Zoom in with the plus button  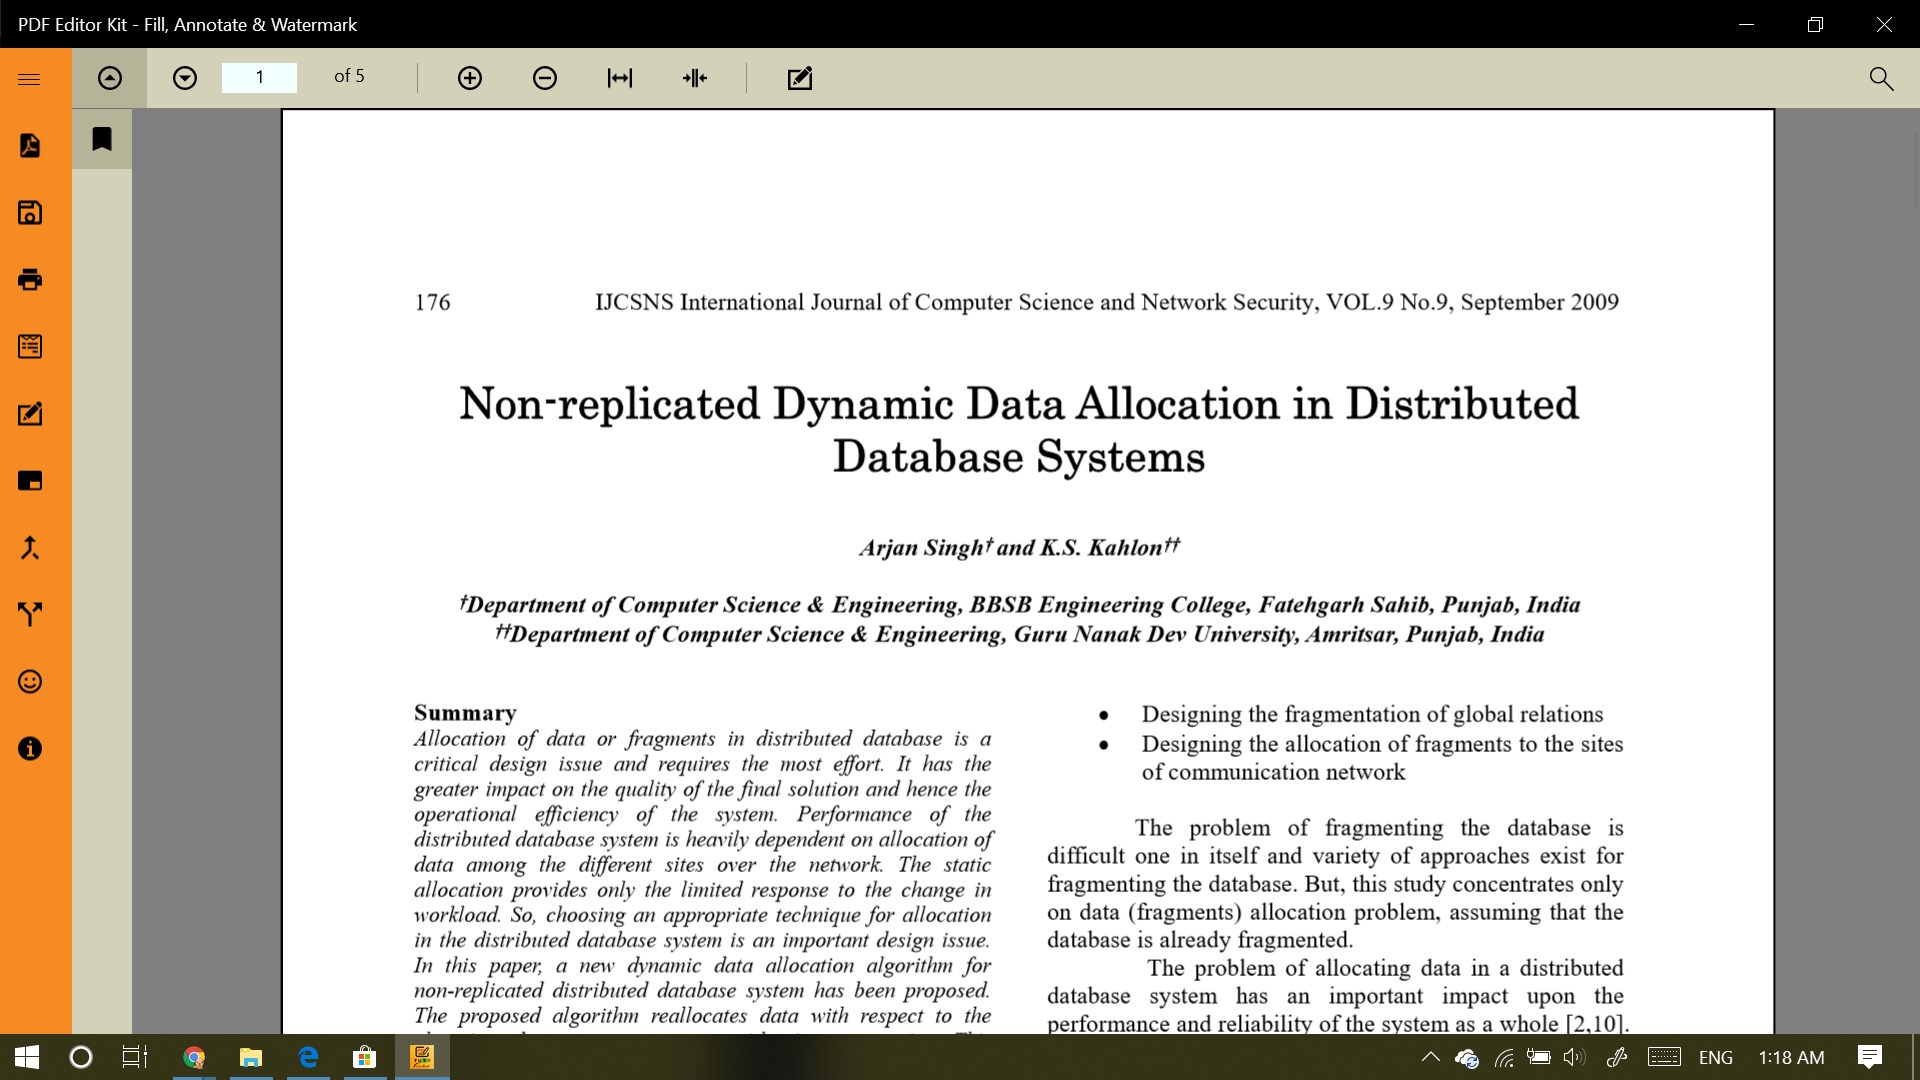[x=470, y=78]
